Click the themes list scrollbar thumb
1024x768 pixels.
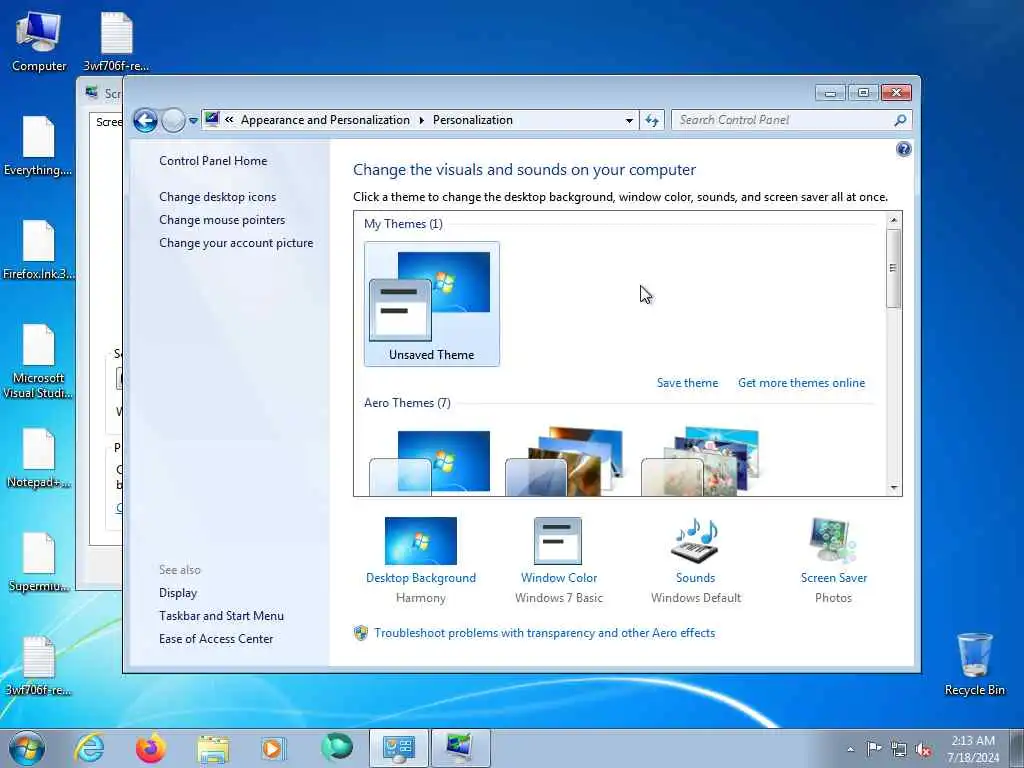coord(893,268)
